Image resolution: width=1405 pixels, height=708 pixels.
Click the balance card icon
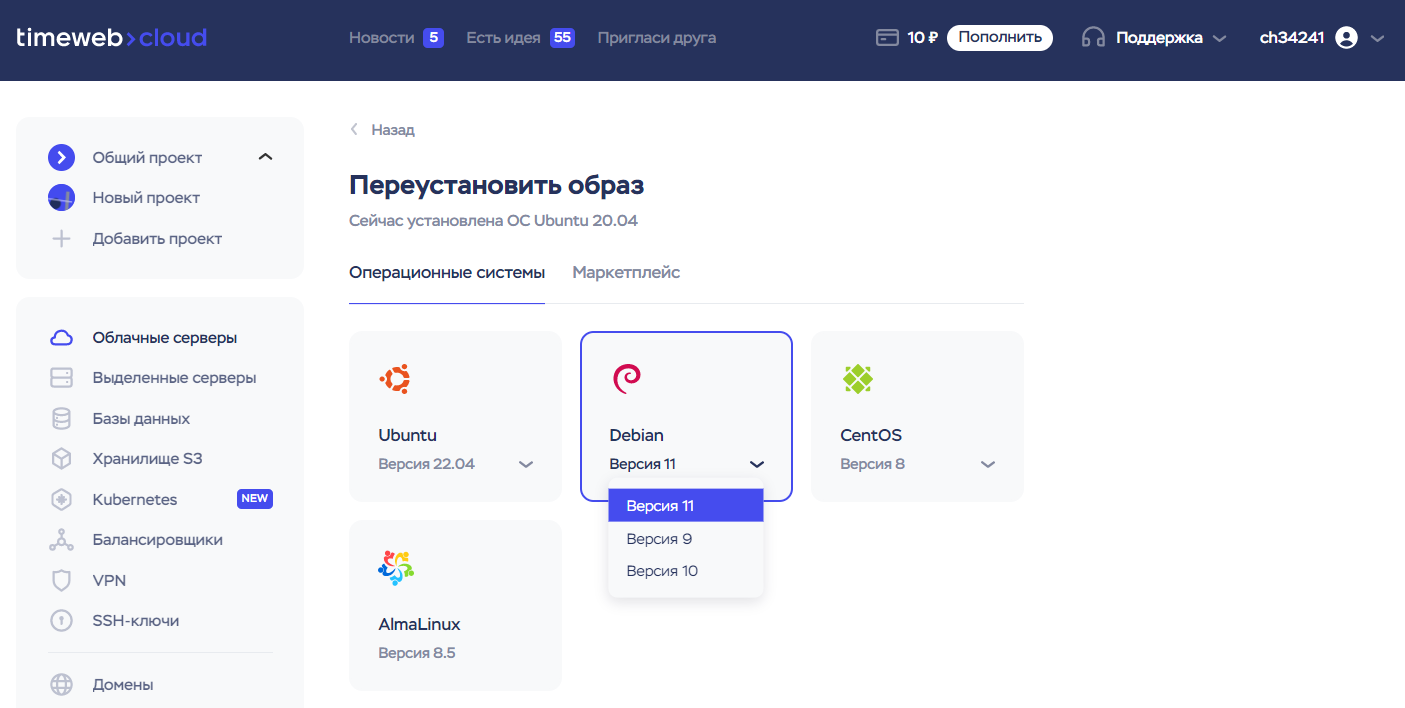(887, 38)
